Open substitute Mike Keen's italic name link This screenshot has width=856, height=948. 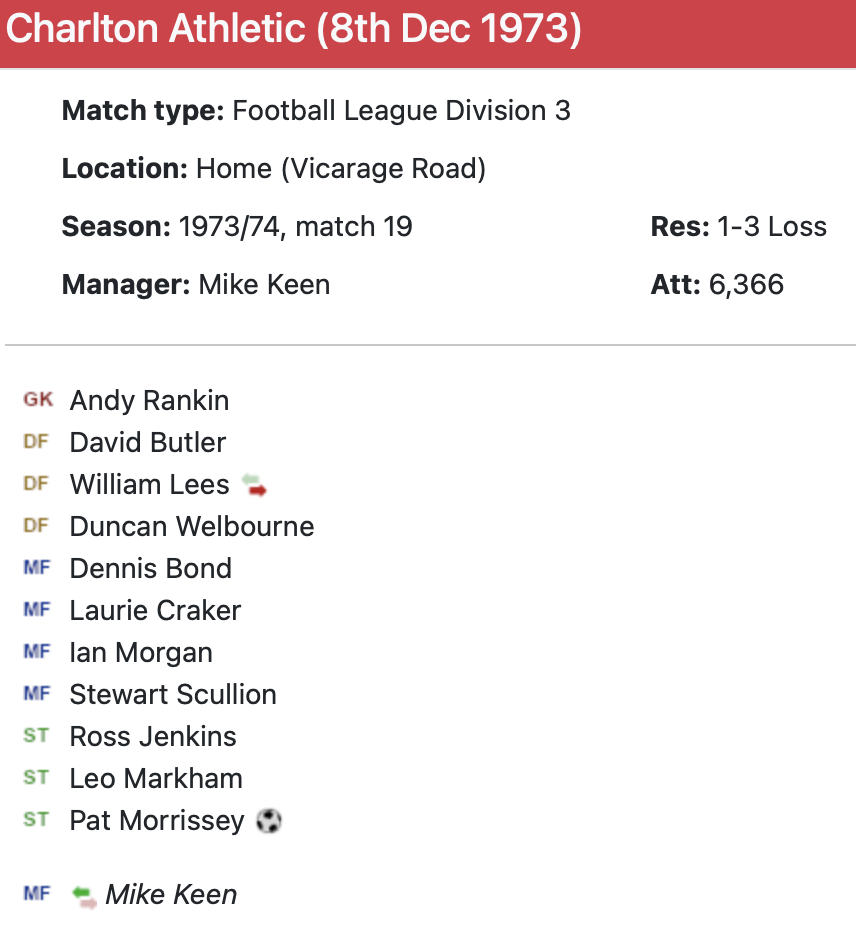171,894
